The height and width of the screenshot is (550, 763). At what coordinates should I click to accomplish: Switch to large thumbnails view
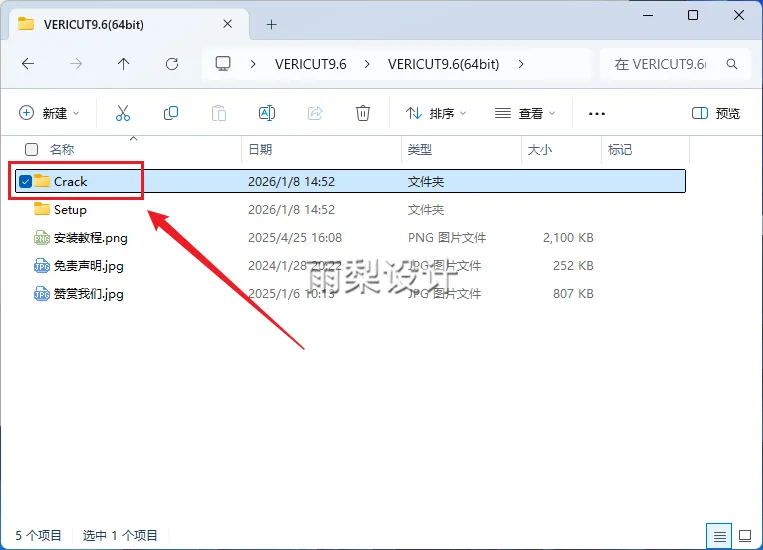coord(745,536)
